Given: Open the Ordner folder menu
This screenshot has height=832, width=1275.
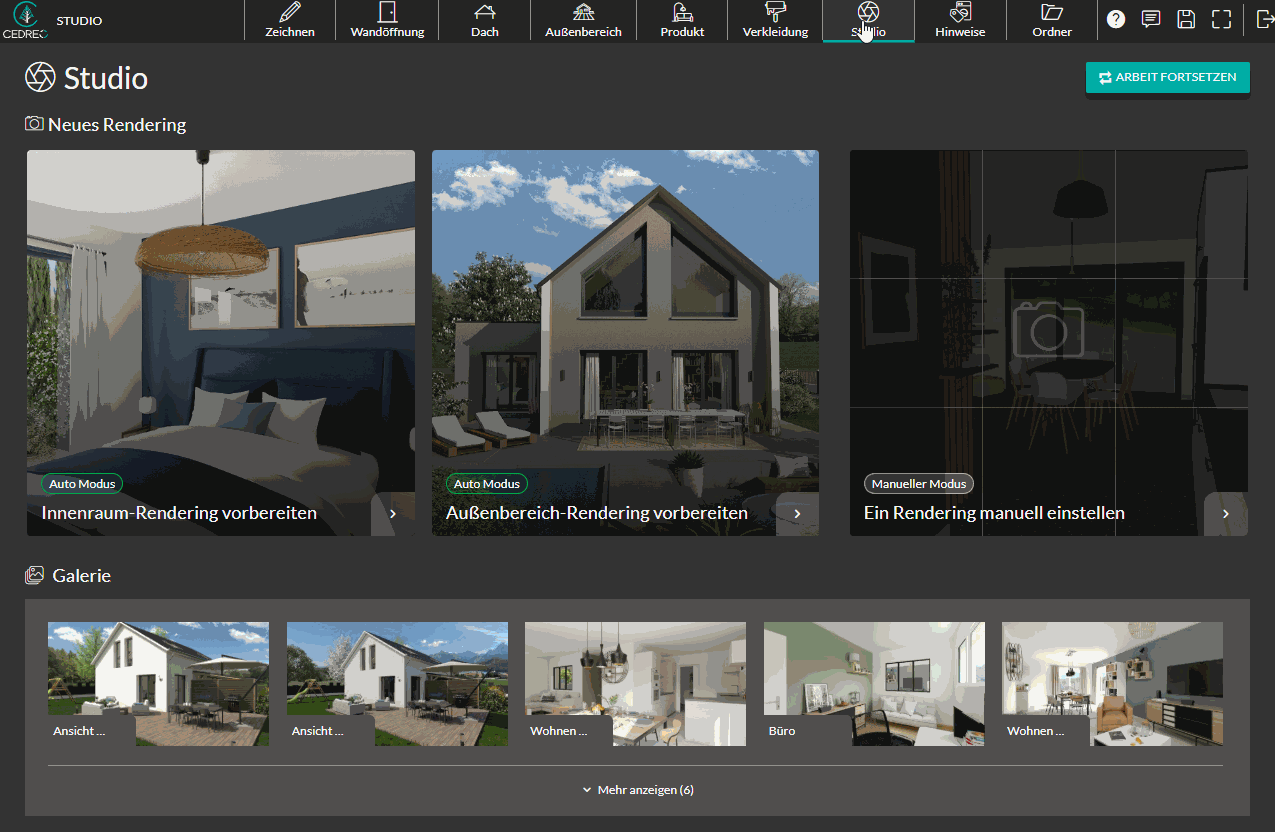Looking at the screenshot, I should click(x=1052, y=21).
